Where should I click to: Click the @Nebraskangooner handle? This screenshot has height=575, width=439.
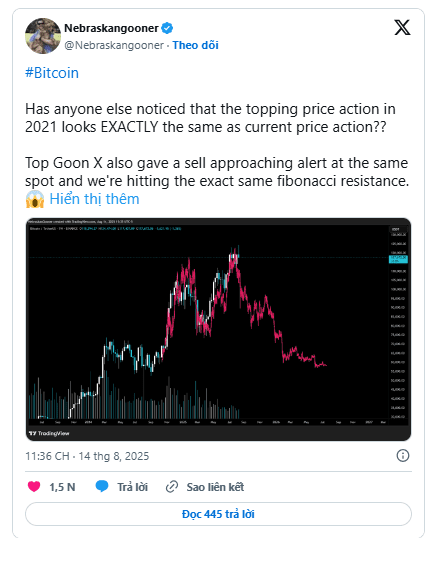click(114, 45)
